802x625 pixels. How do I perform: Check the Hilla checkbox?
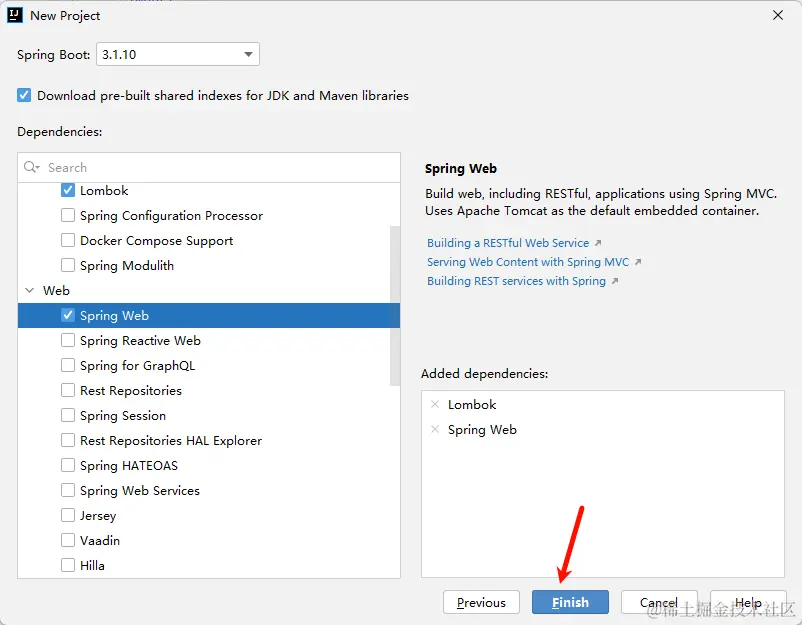click(x=68, y=565)
